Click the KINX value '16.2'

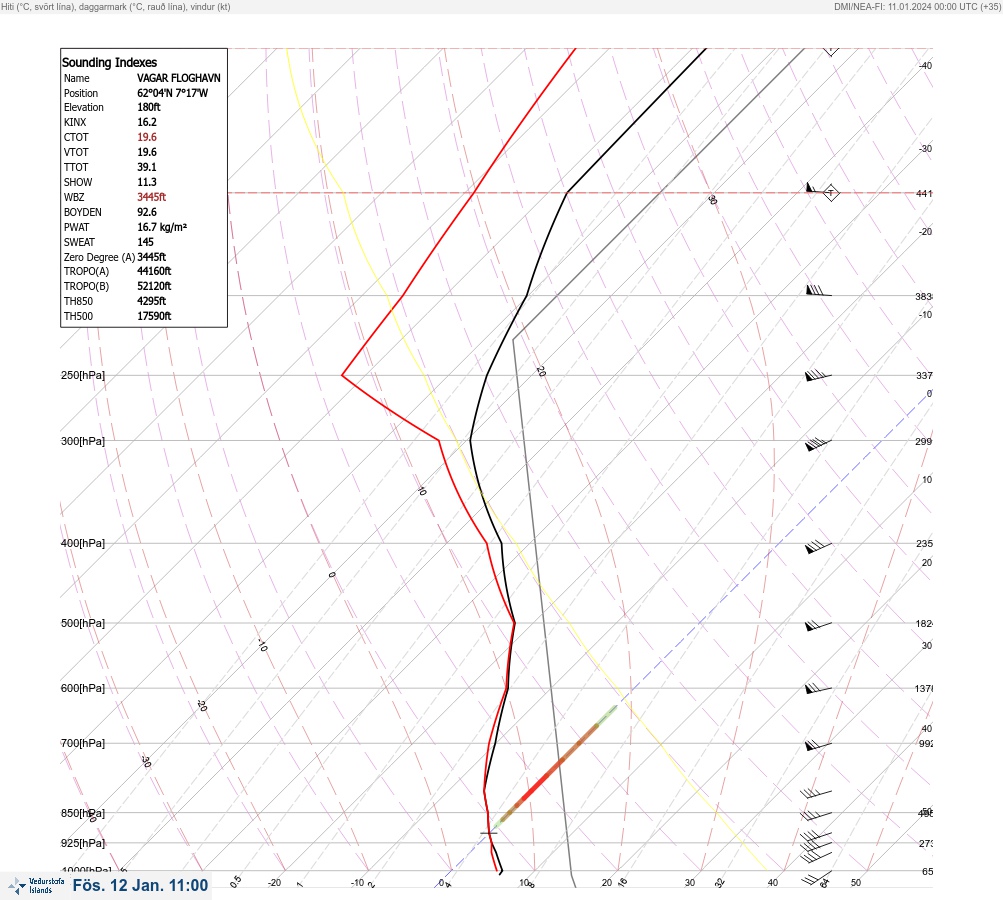[x=146, y=122]
